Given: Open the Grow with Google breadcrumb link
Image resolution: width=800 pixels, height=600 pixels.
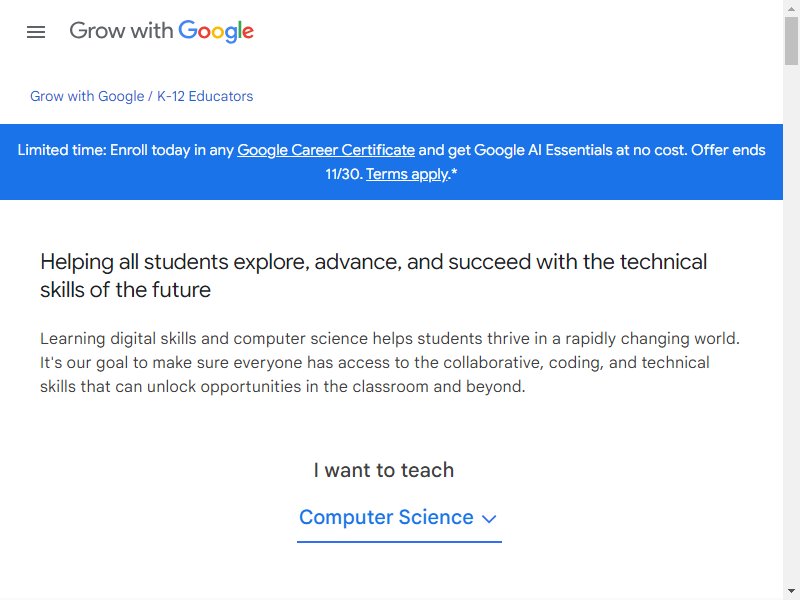Looking at the screenshot, I should (87, 96).
